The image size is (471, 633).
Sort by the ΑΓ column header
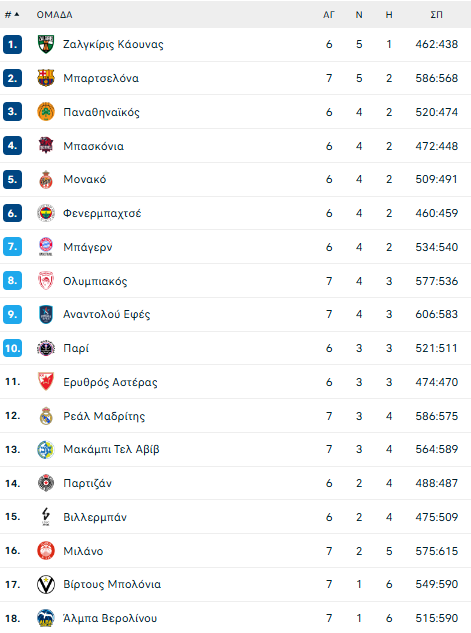pos(329,15)
